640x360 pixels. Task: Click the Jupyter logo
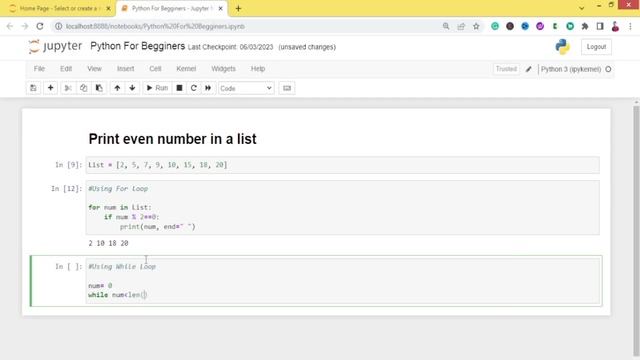point(56,46)
